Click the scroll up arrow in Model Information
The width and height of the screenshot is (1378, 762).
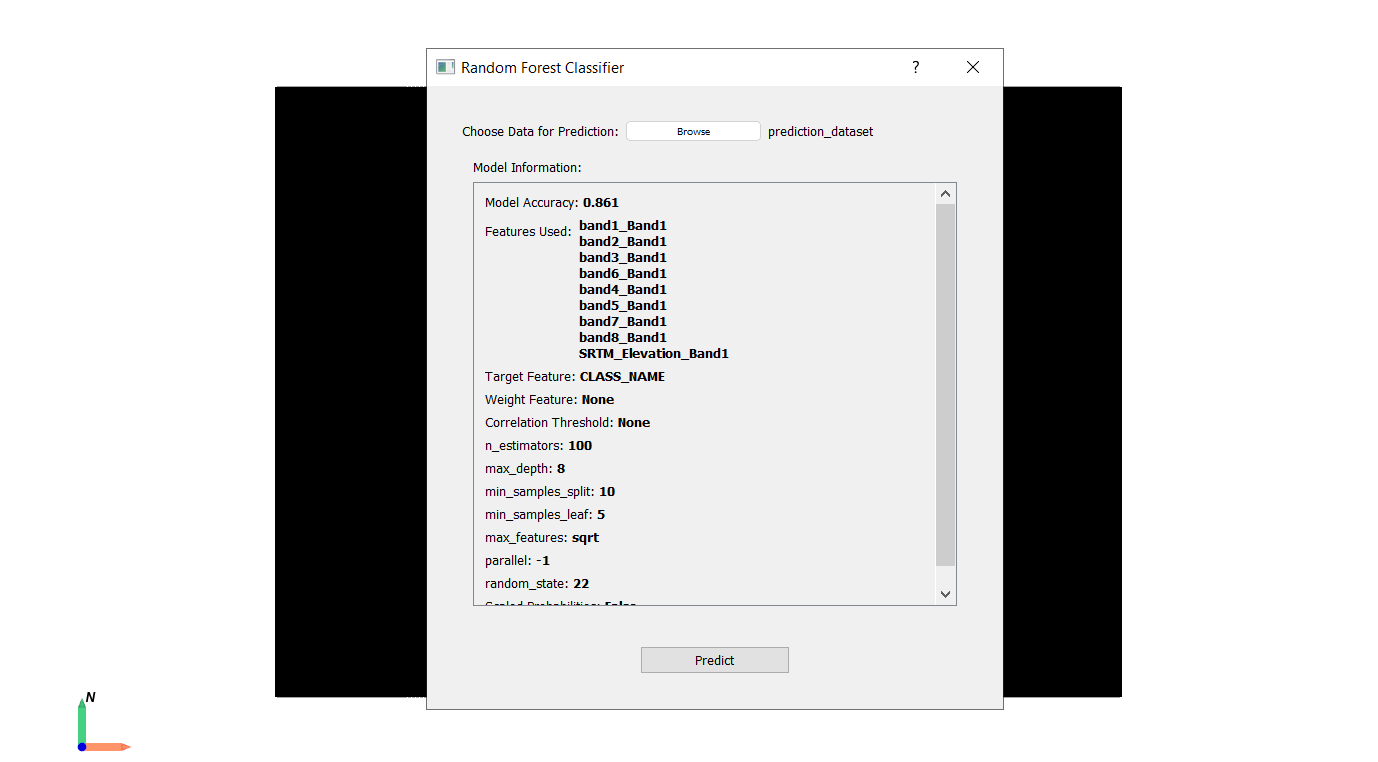[945, 194]
